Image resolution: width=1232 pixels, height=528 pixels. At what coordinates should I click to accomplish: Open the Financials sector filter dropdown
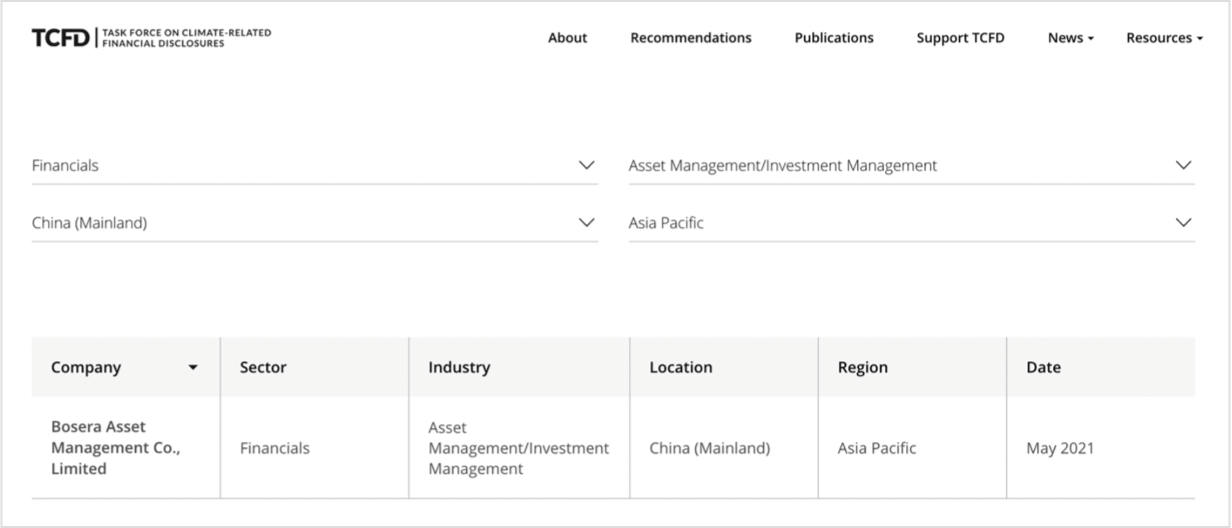coord(314,166)
